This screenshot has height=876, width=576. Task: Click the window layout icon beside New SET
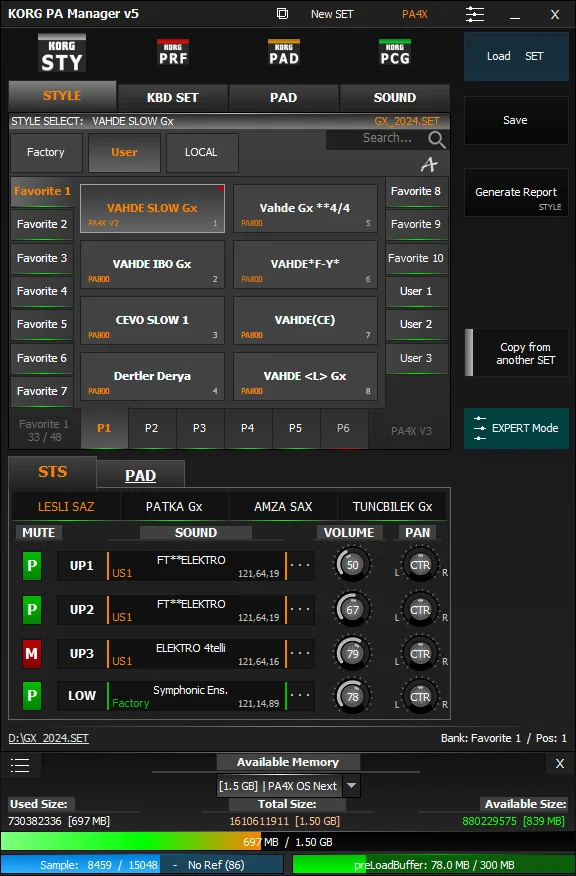coord(283,13)
